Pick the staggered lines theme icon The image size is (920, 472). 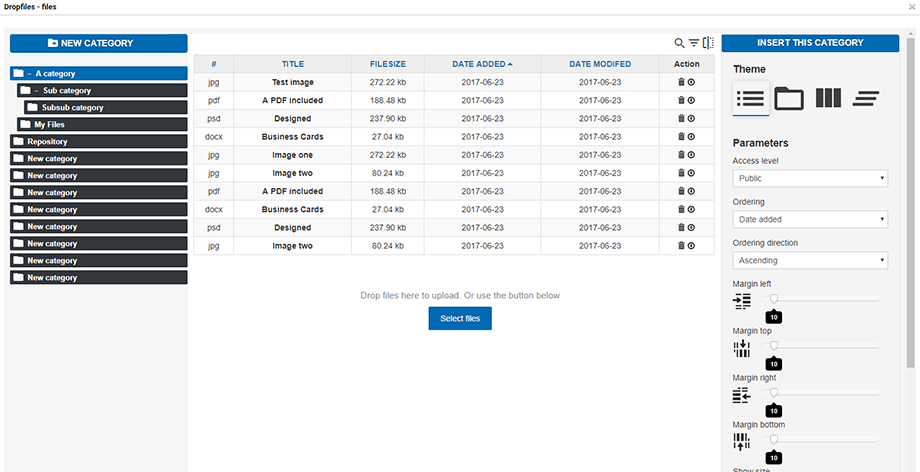866,98
